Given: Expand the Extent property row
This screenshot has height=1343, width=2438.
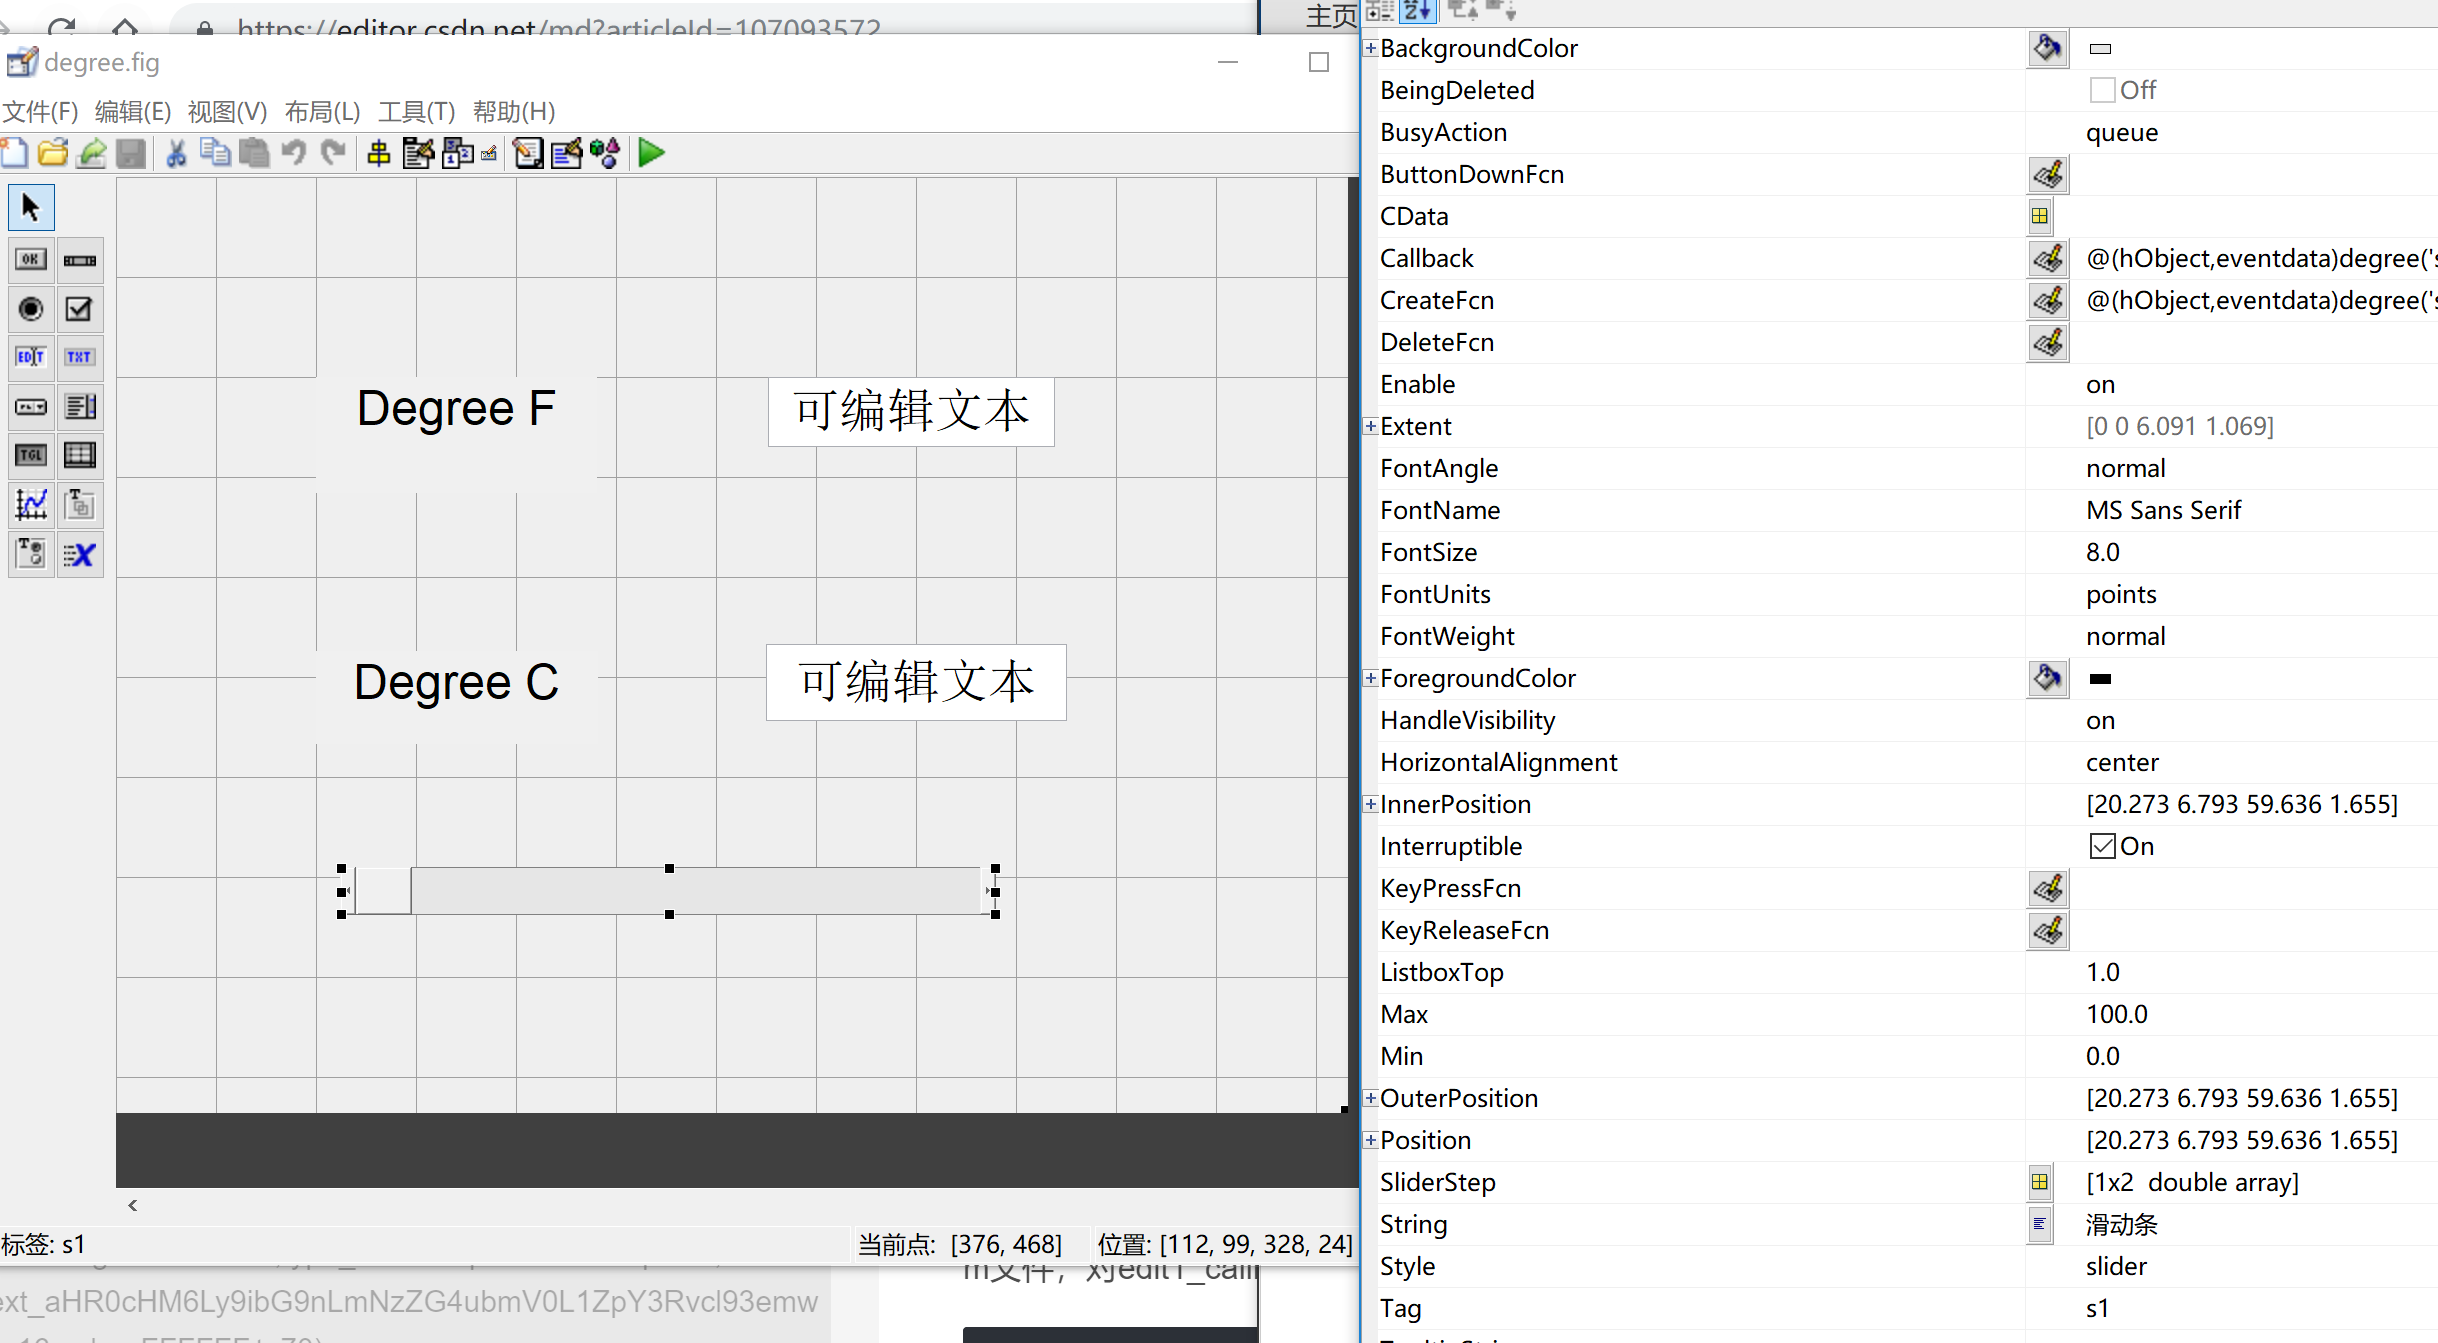Looking at the screenshot, I should (1371, 426).
